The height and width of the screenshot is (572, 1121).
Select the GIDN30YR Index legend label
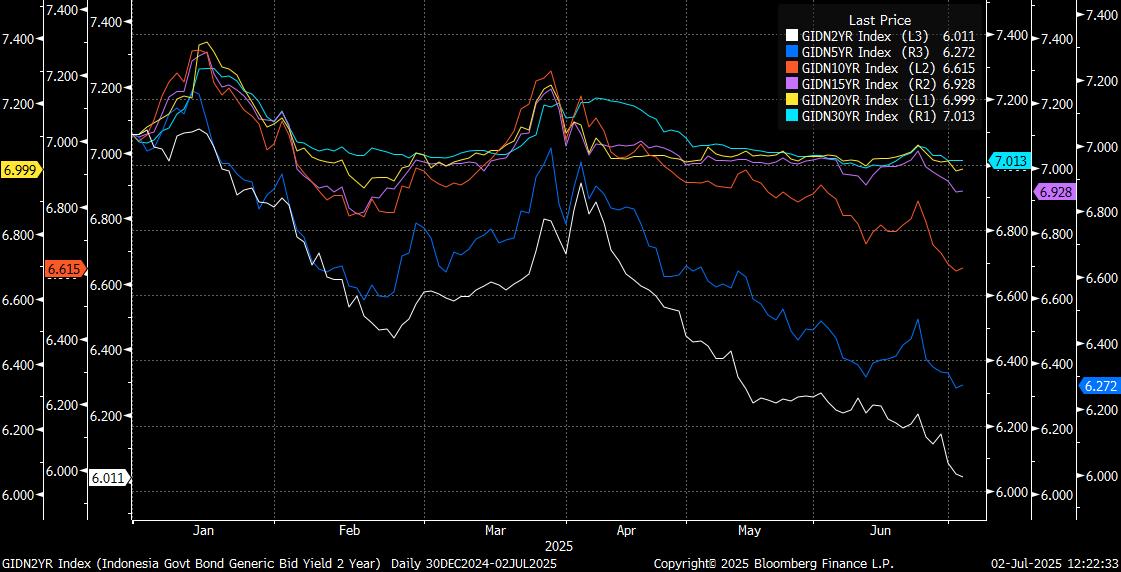tap(850, 116)
